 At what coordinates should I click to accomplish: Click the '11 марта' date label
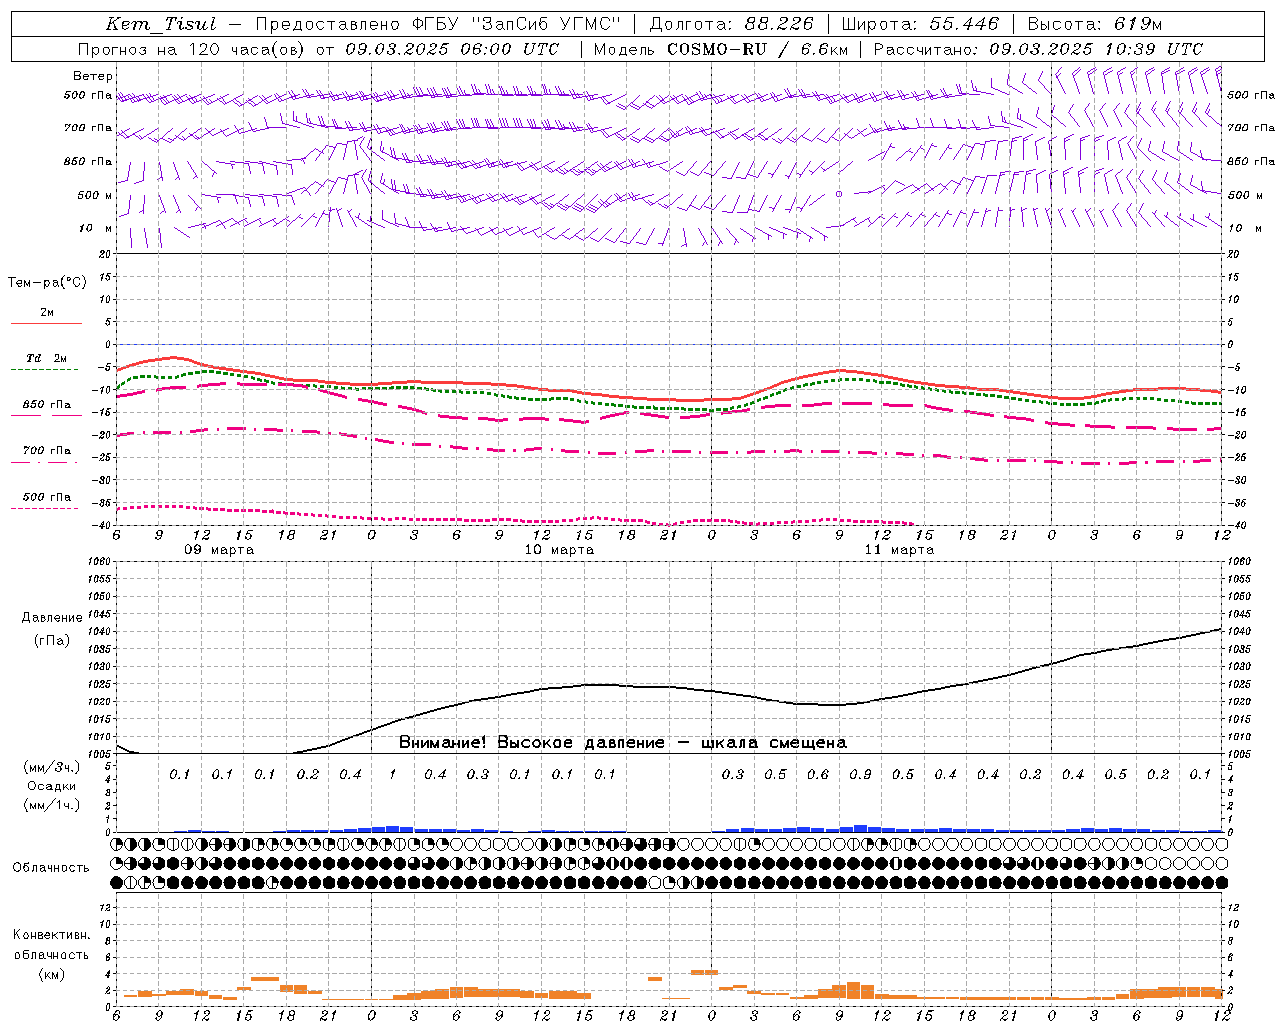click(x=899, y=550)
